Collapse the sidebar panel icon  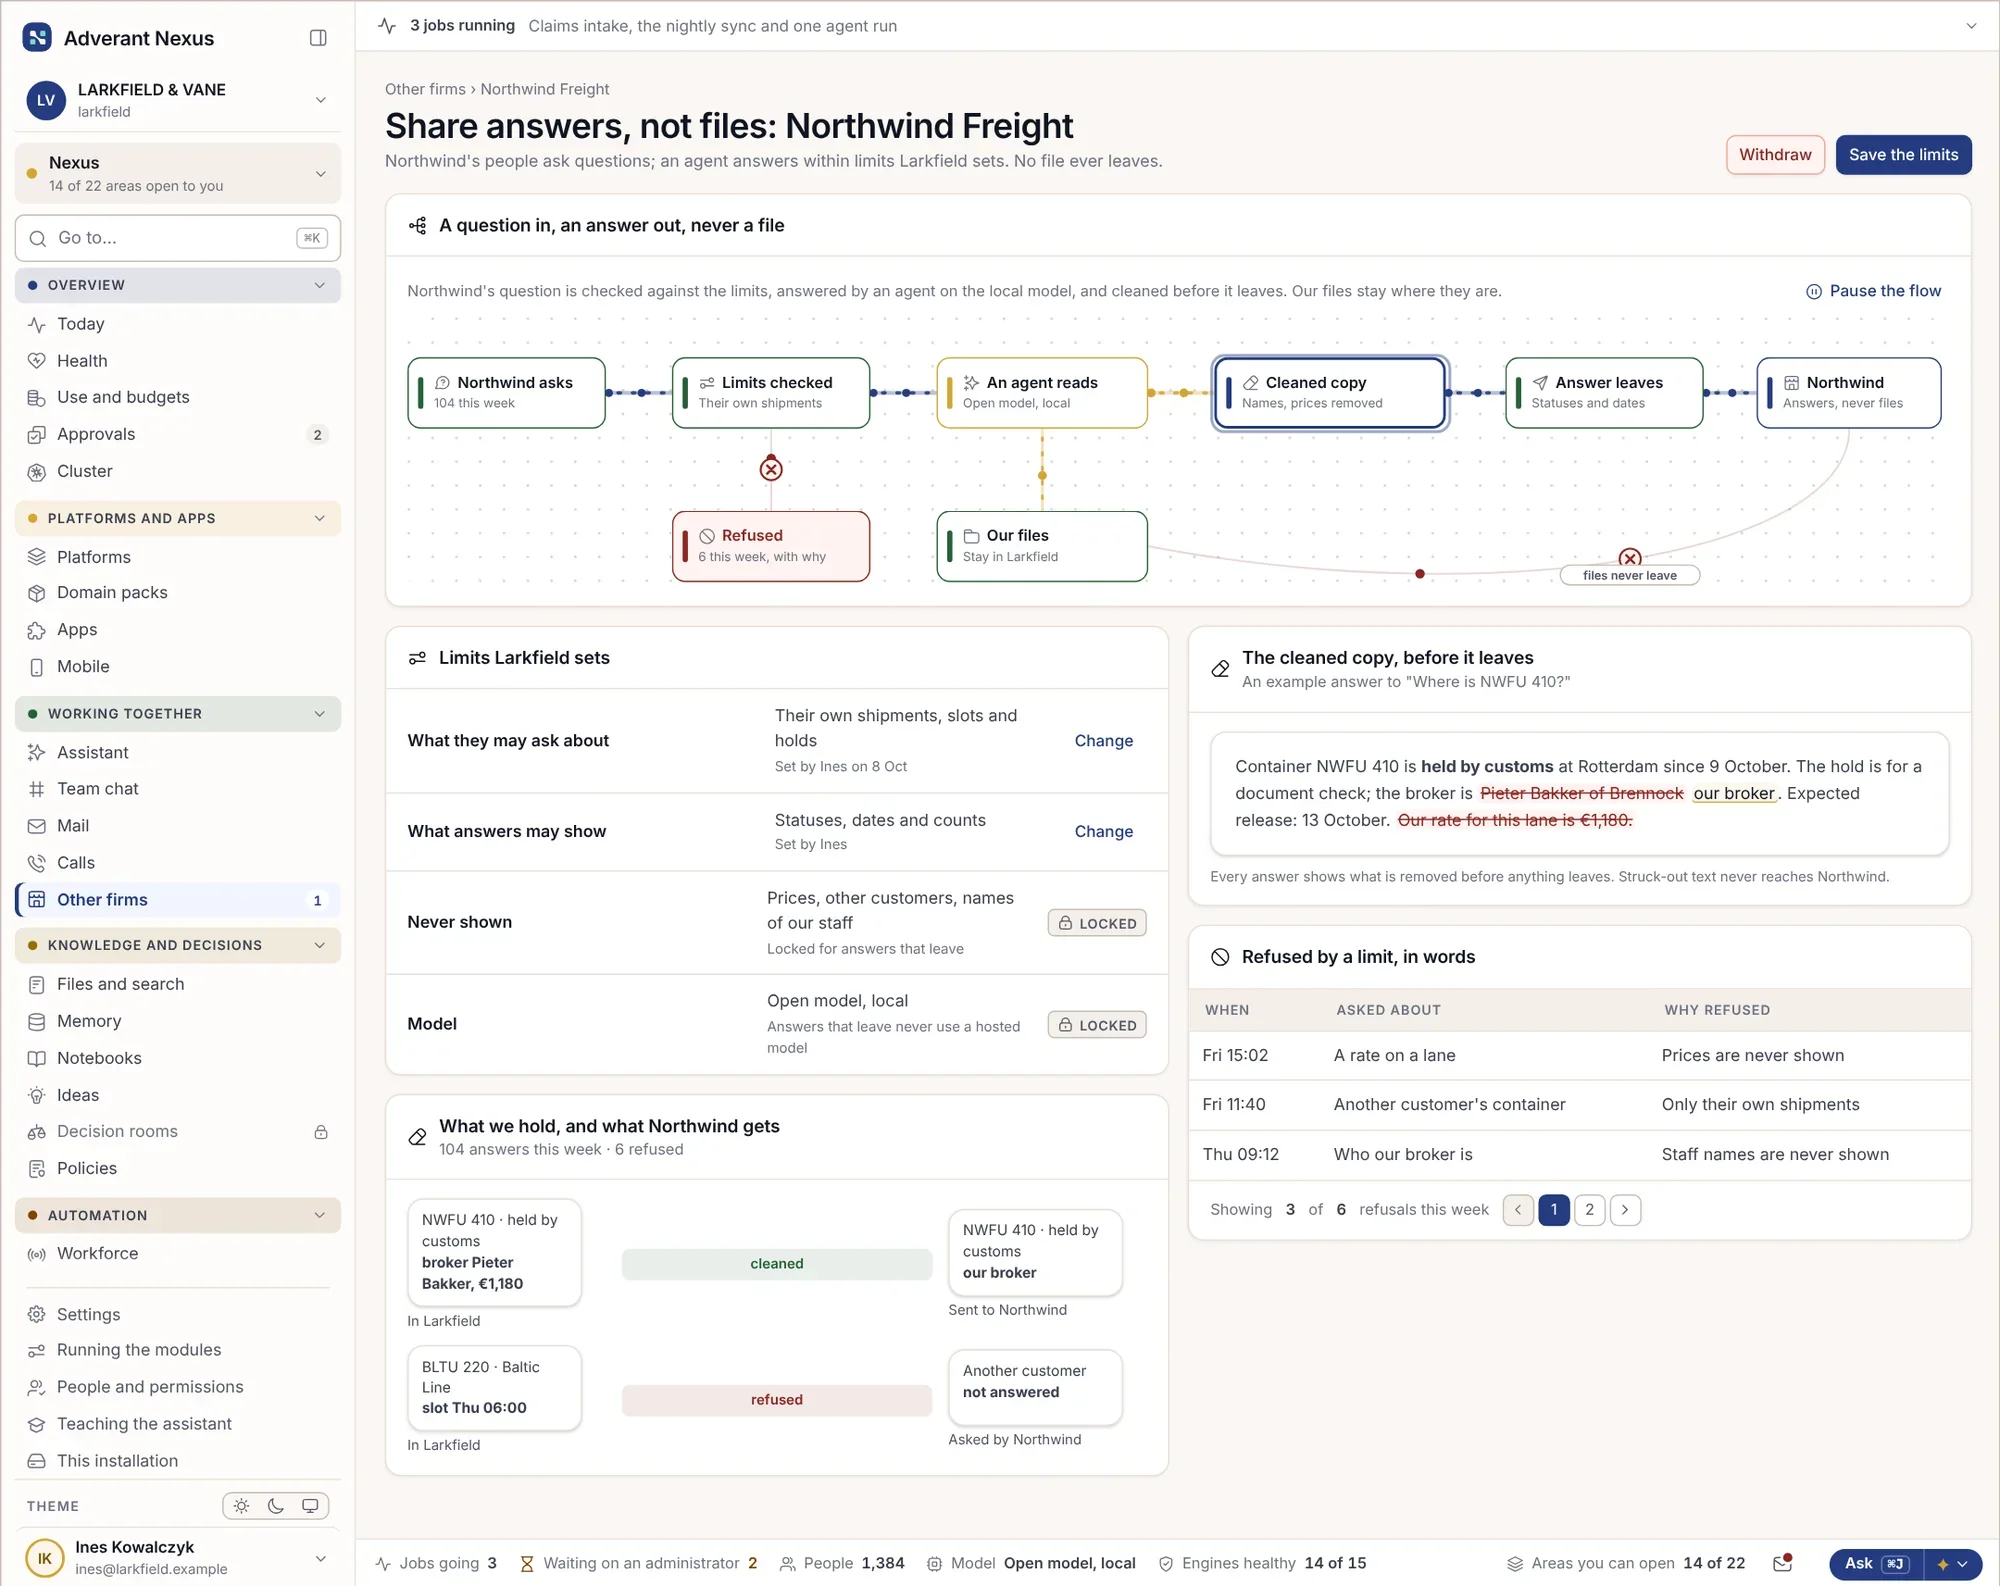pyautogui.click(x=318, y=38)
